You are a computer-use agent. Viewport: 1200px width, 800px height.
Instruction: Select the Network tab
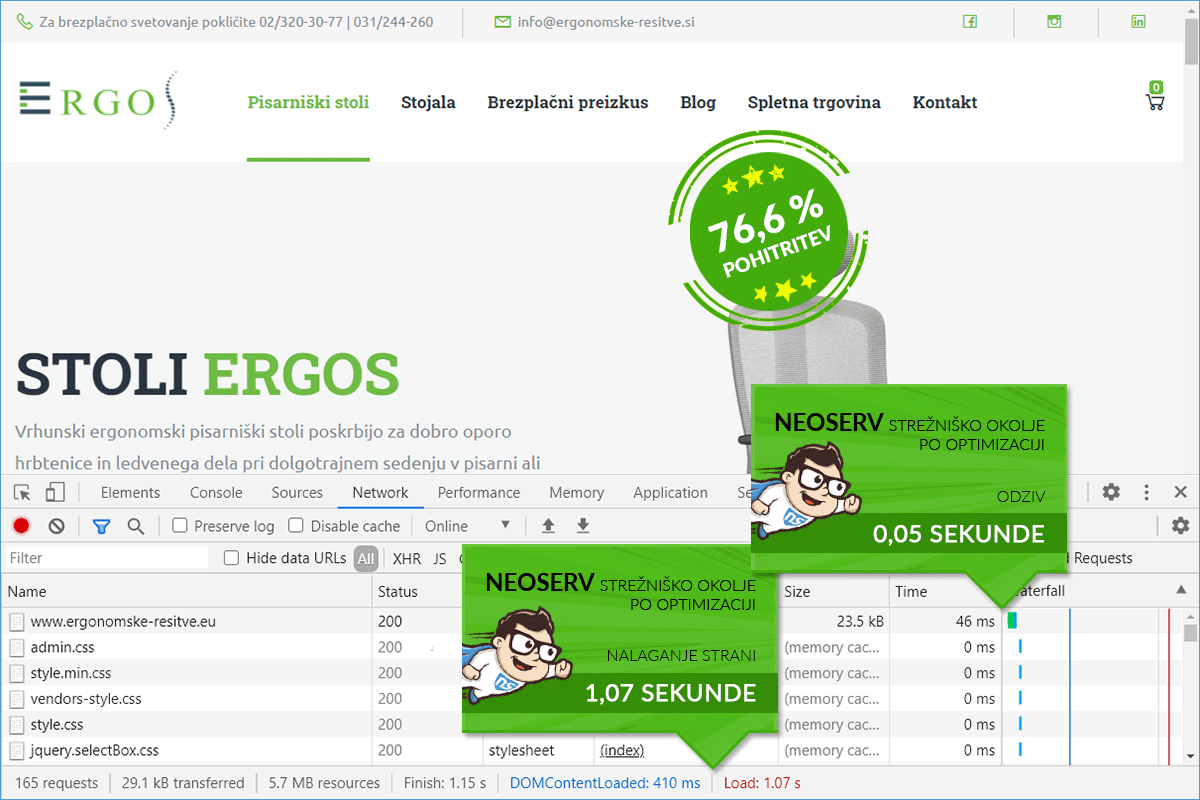[380, 492]
